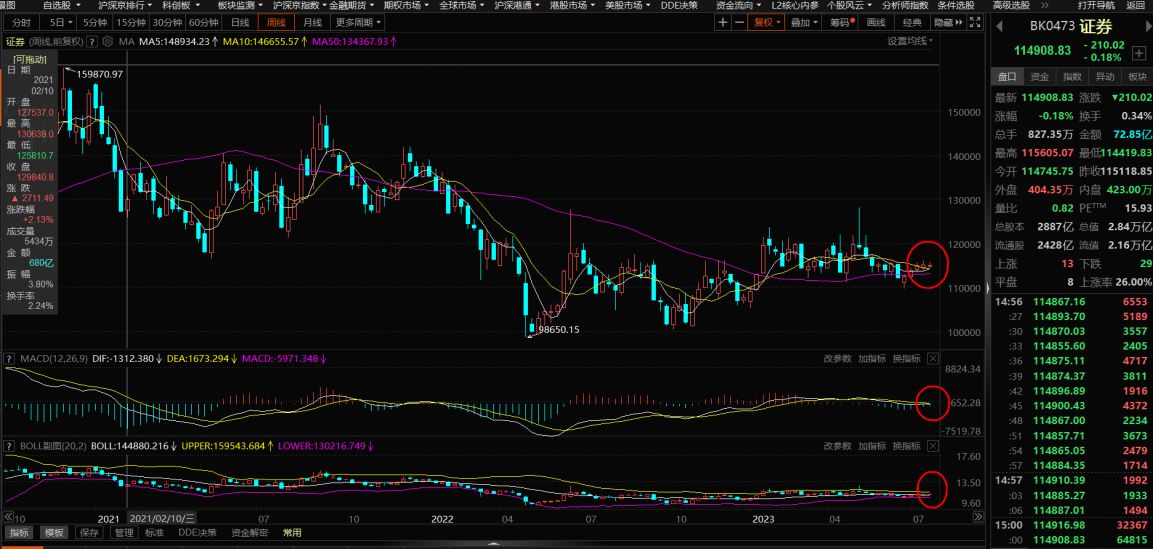Select 常用 indicator template
The height and width of the screenshot is (549, 1153).
tap(293, 533)
